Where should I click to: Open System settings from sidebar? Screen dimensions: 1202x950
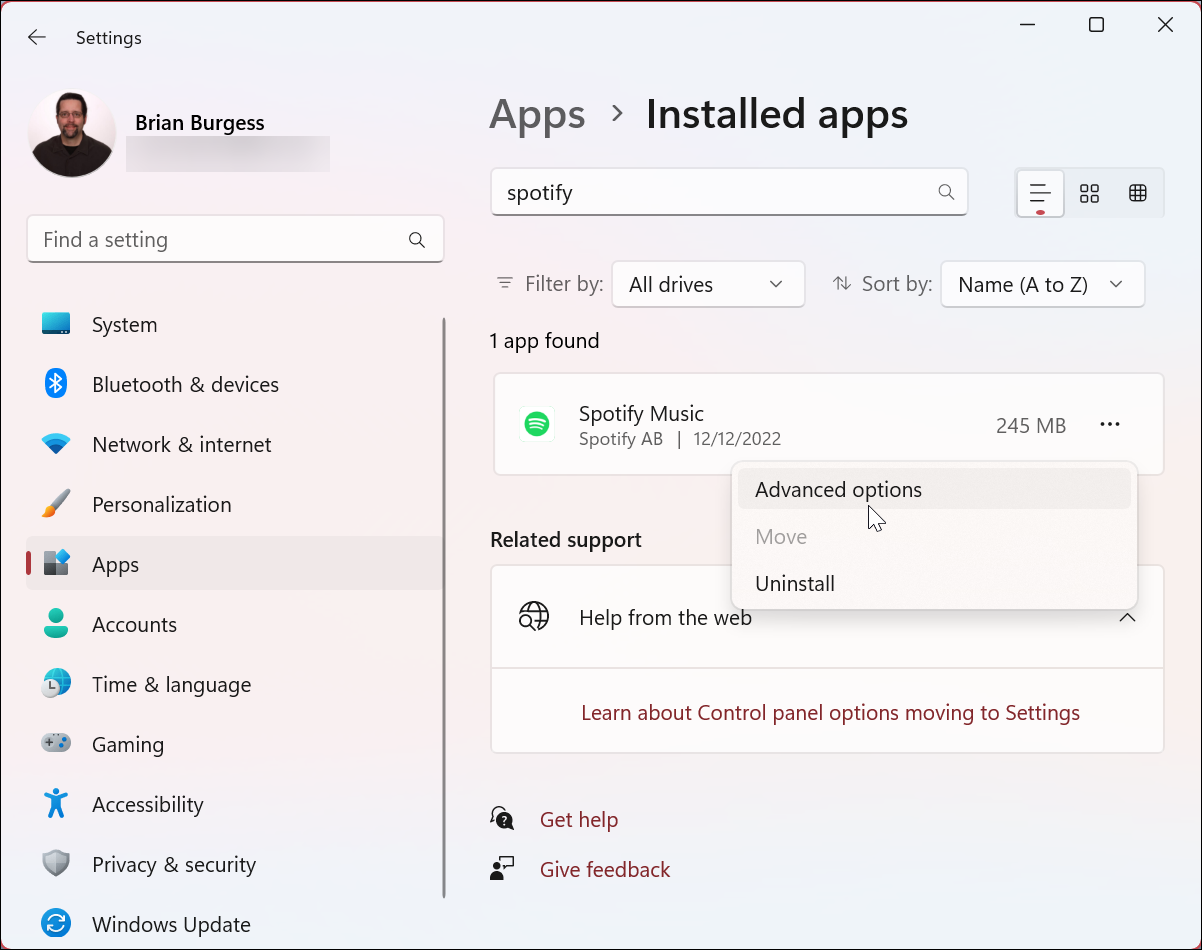coord(235,325)
